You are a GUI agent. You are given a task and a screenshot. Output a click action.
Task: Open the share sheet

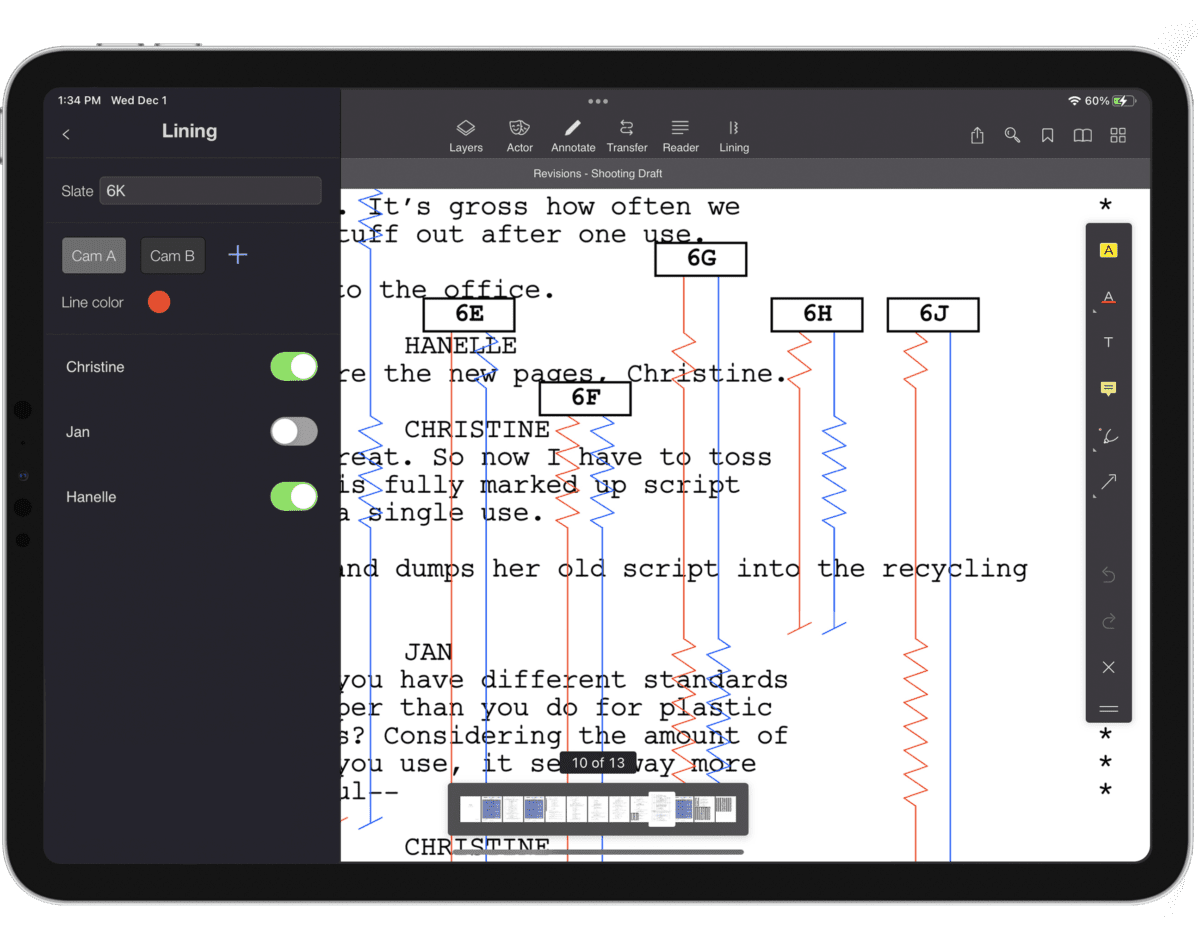click(x=977, y=134)
